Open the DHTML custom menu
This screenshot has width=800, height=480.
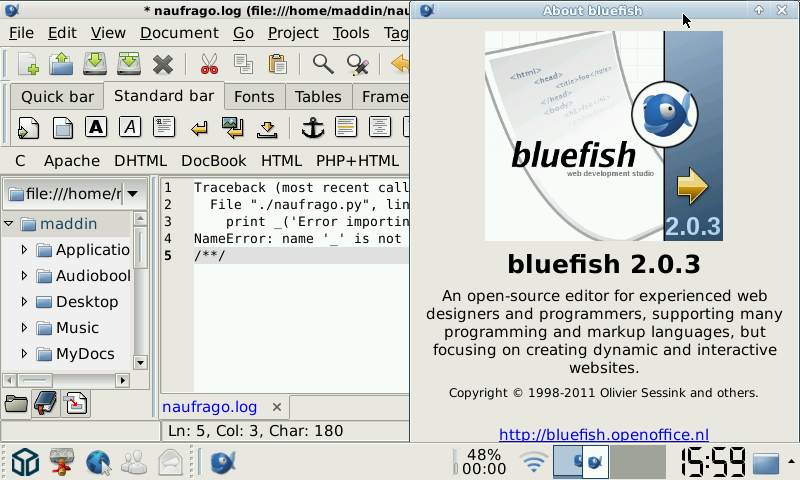[x=140, y=161]
